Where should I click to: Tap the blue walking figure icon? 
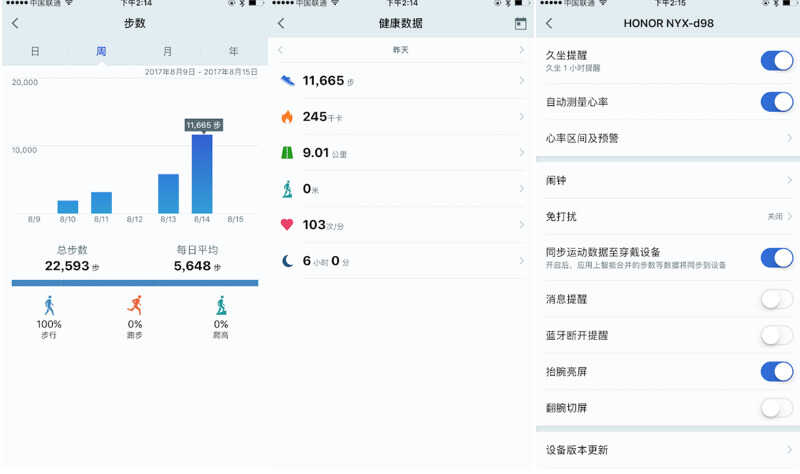coord(49,306)
